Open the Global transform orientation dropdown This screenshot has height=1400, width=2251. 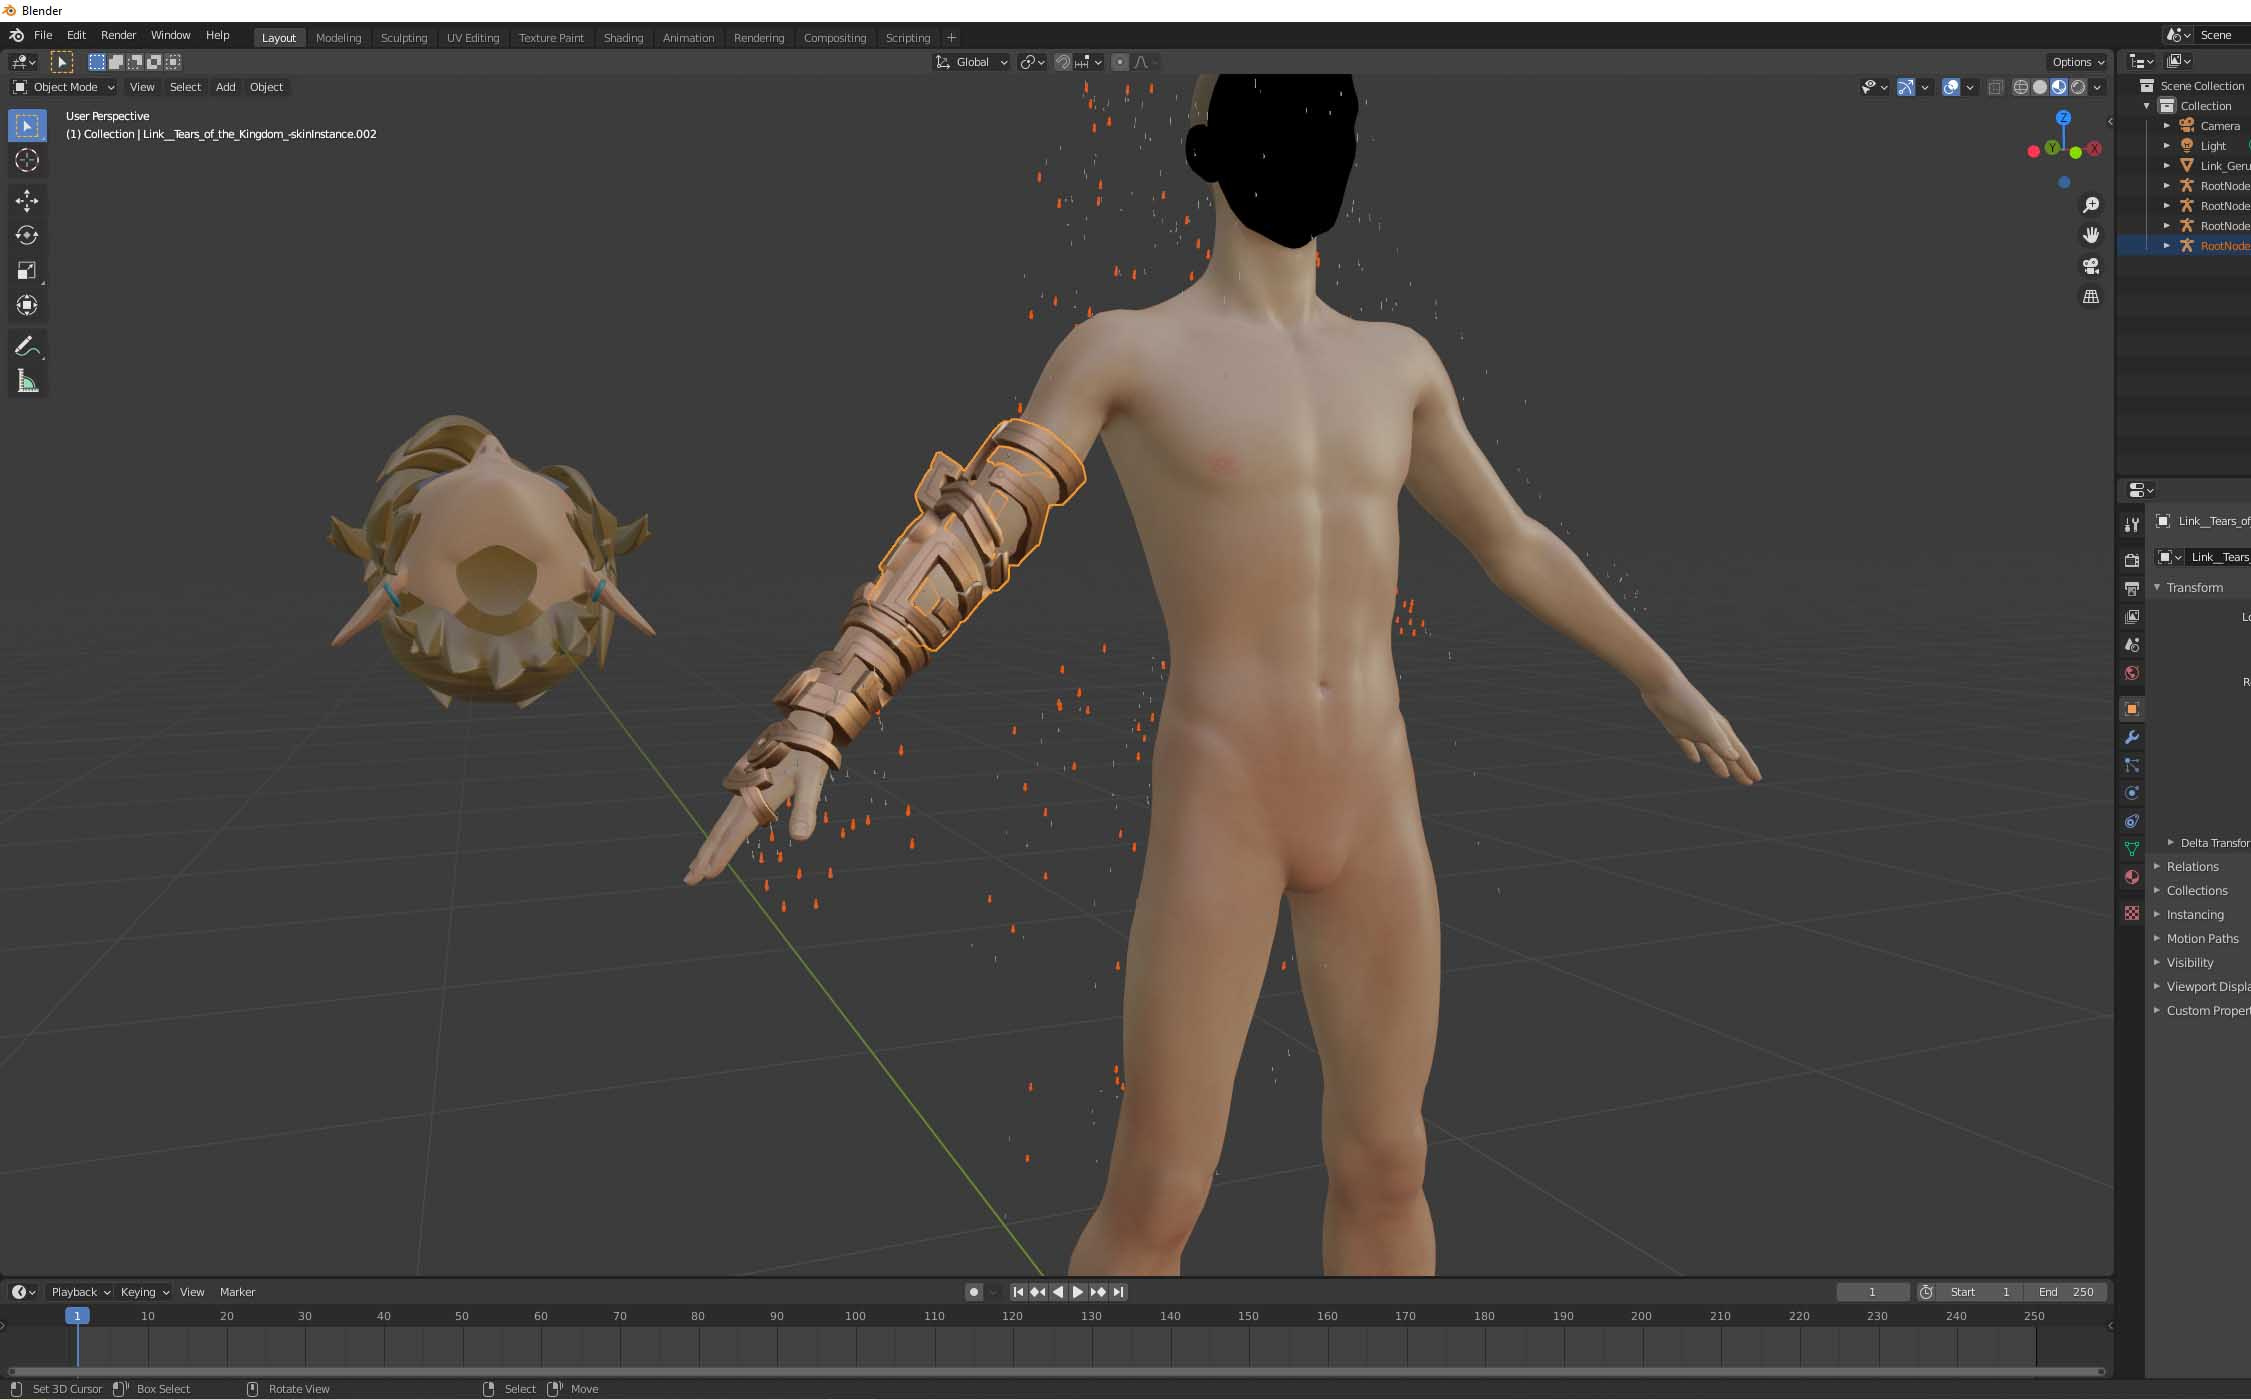pyautogui.click(x=972, y=62)
